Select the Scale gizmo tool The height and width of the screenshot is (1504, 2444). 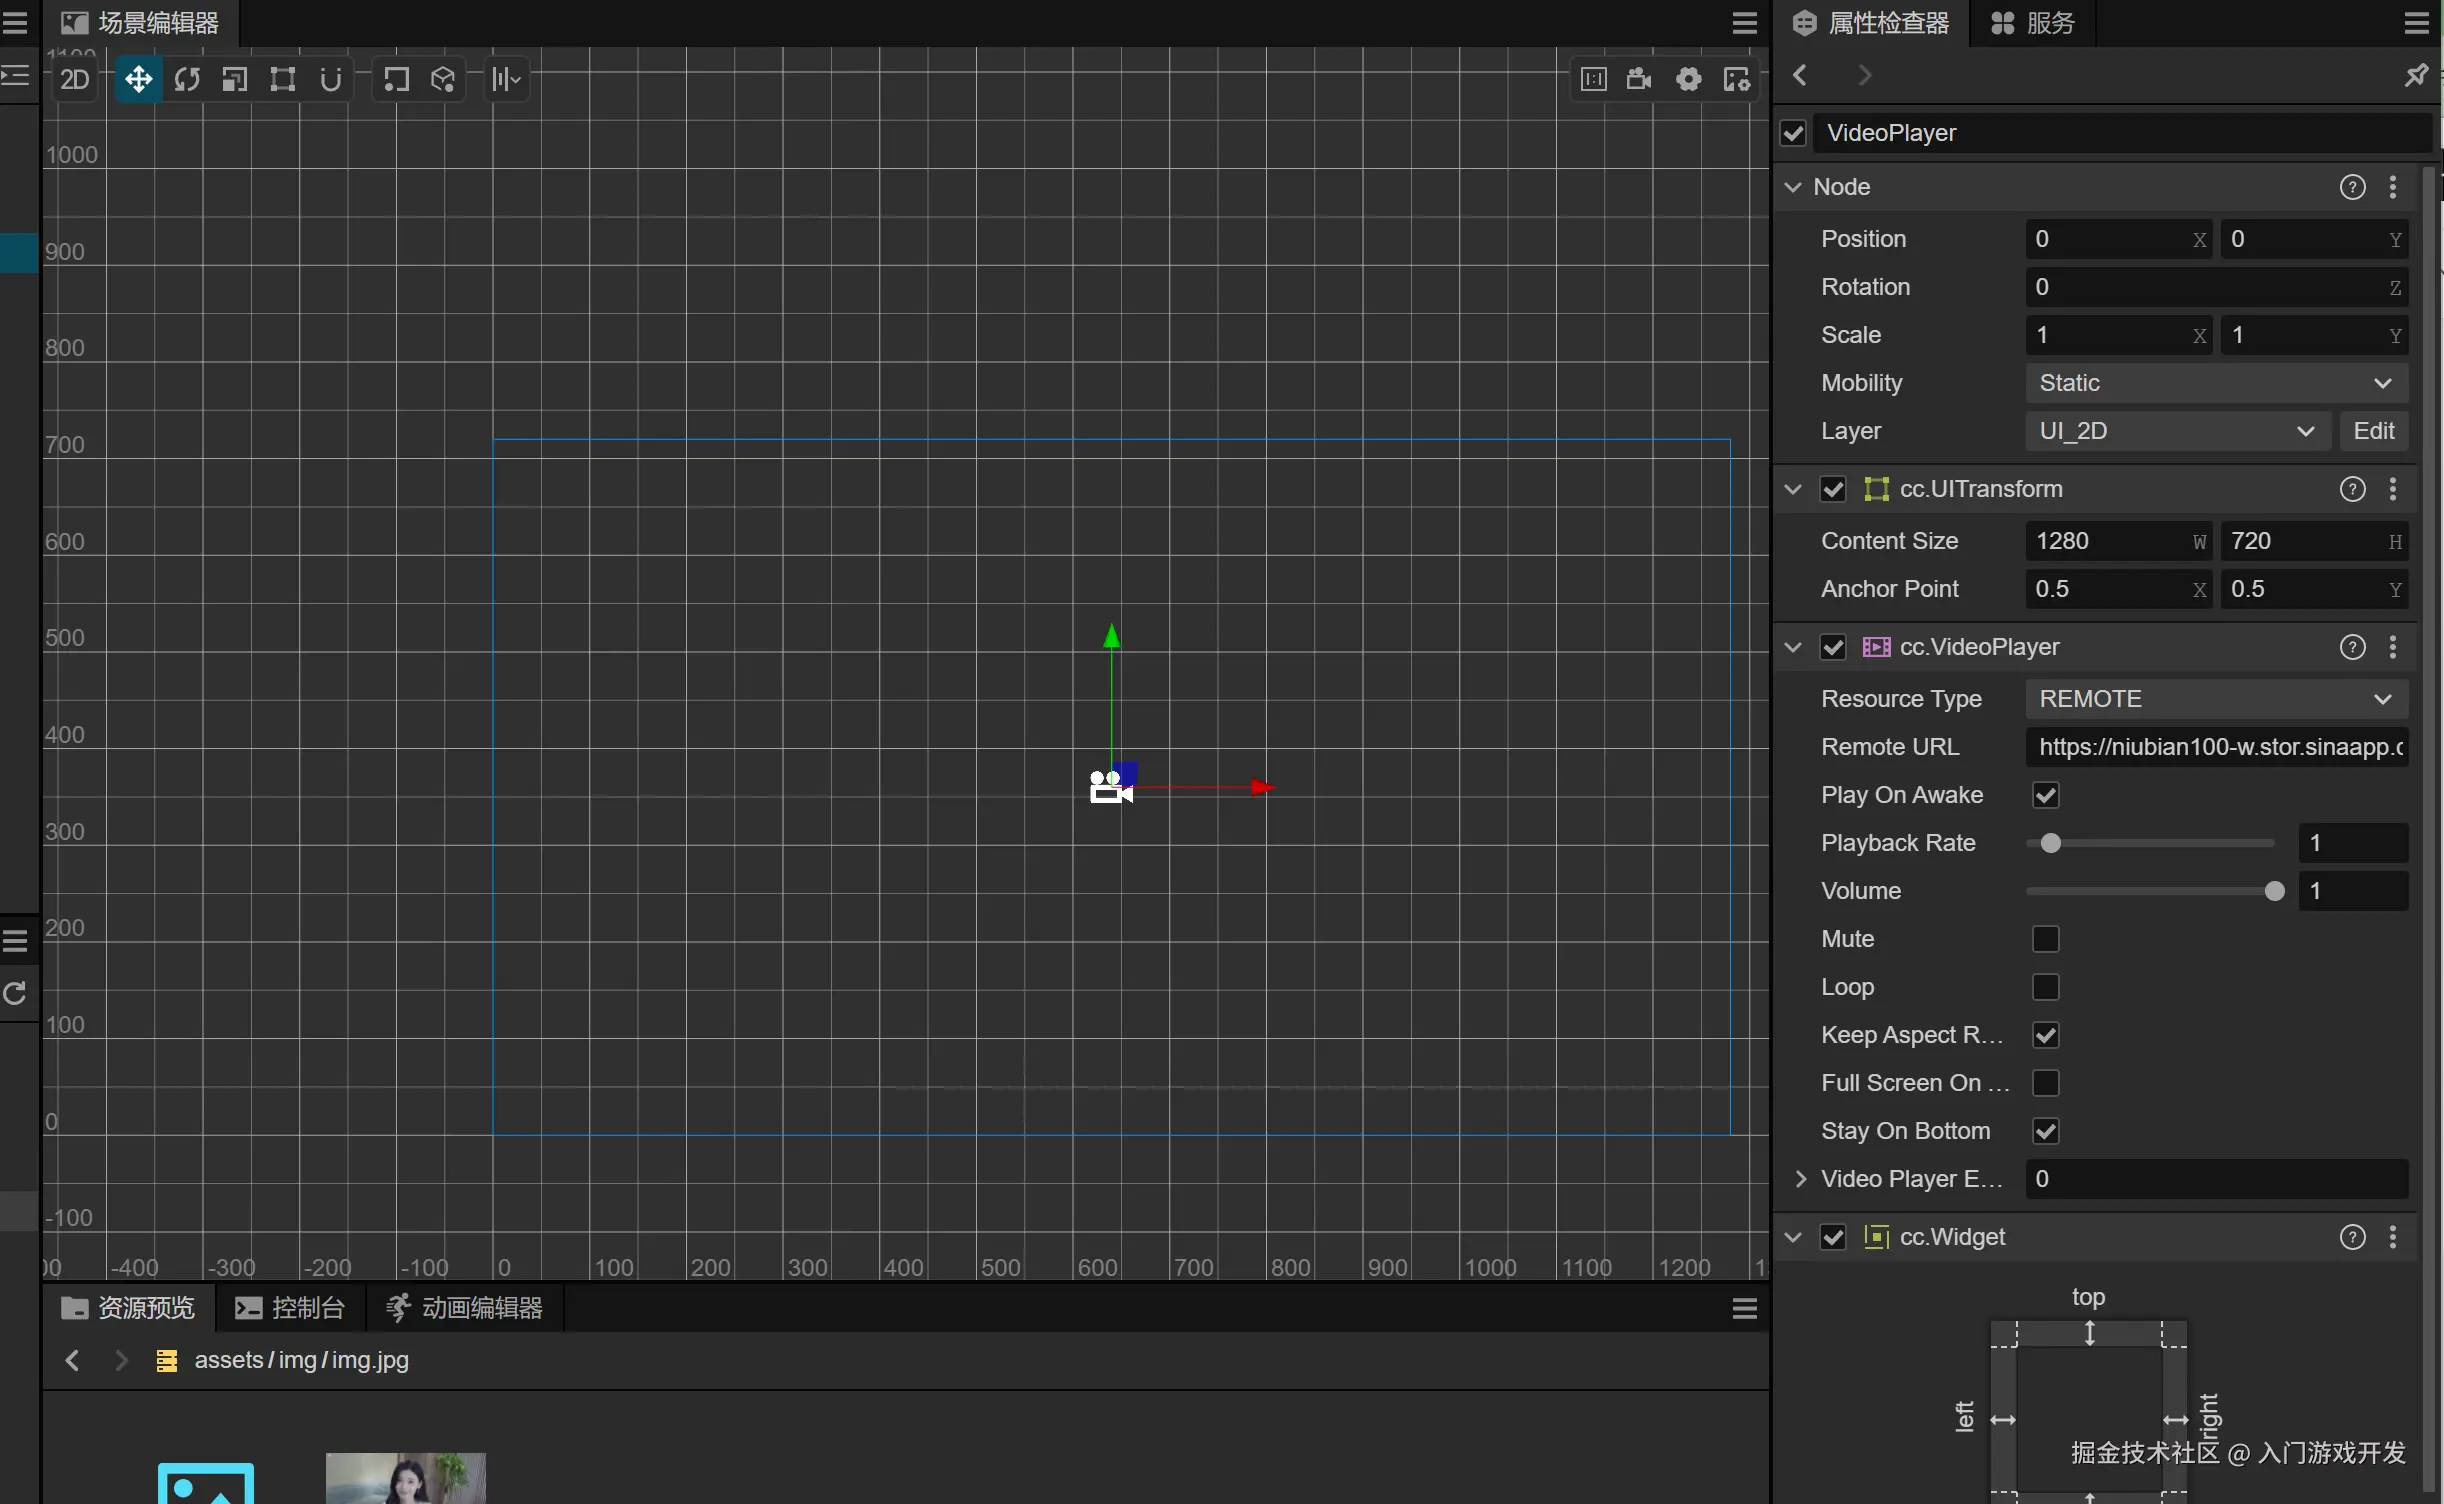[x=235, y=79]
